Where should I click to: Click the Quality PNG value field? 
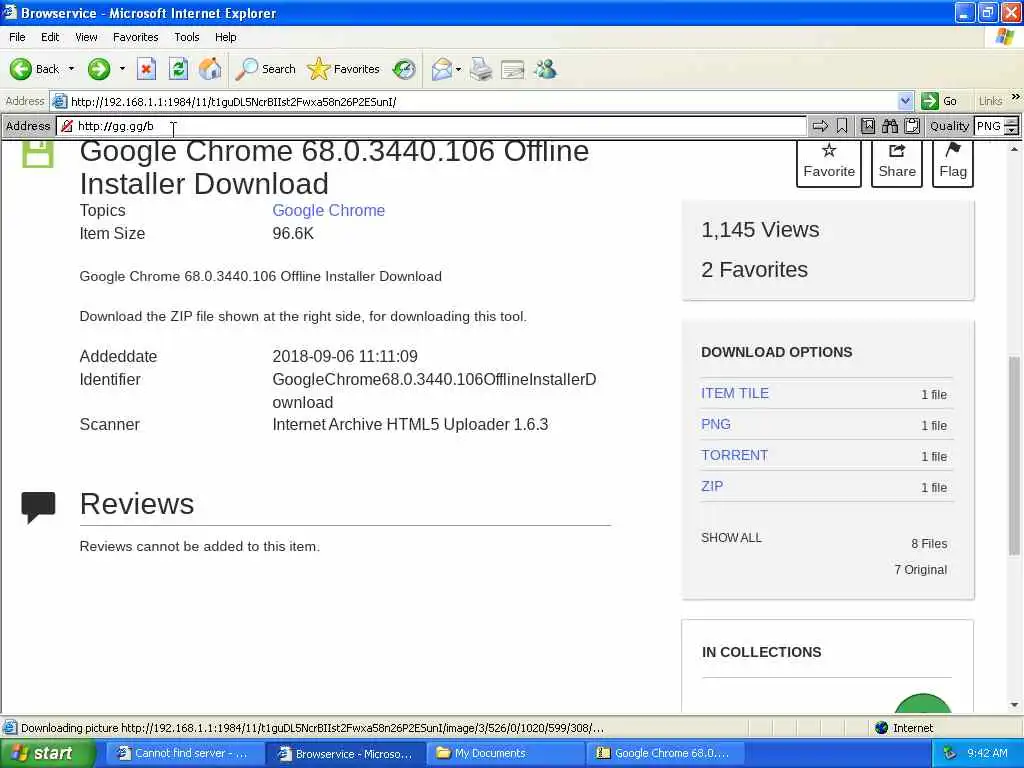coord(989,126)
